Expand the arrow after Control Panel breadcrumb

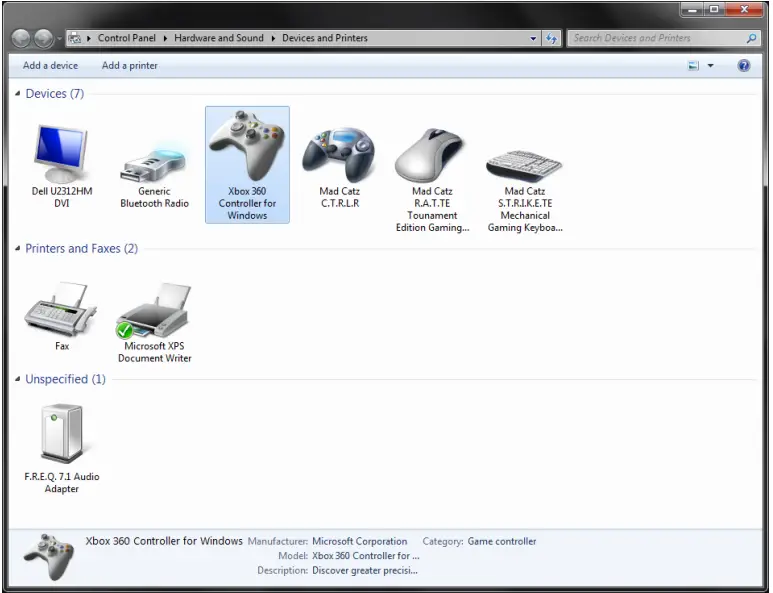[x=165, y=38]
